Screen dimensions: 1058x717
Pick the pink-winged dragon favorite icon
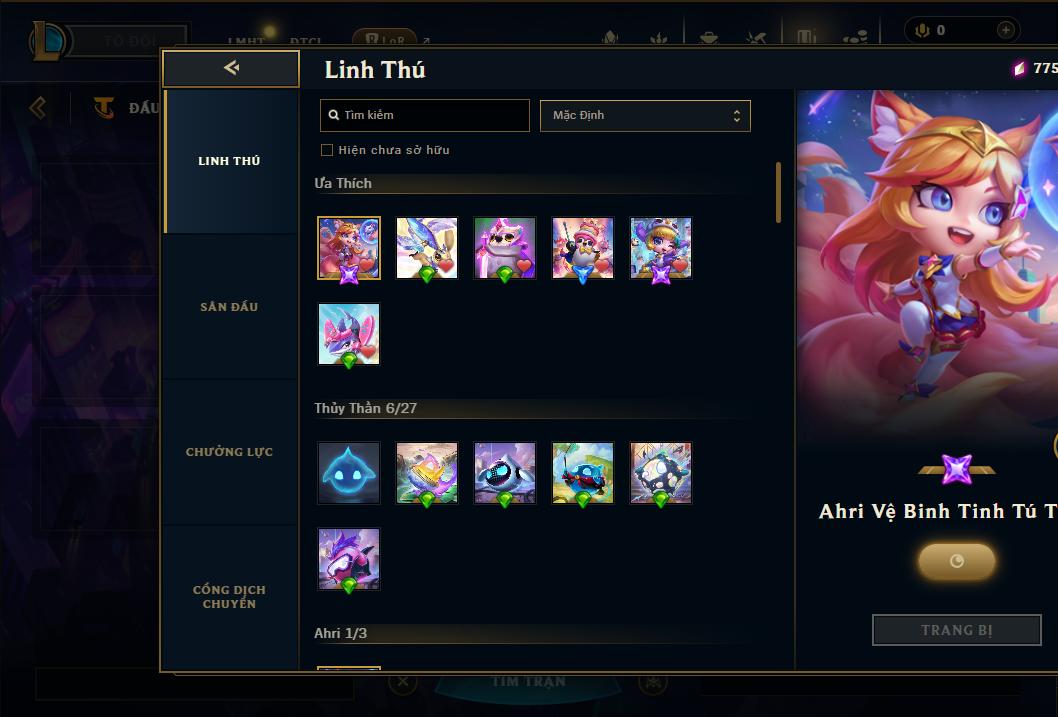tap(349, 334)
